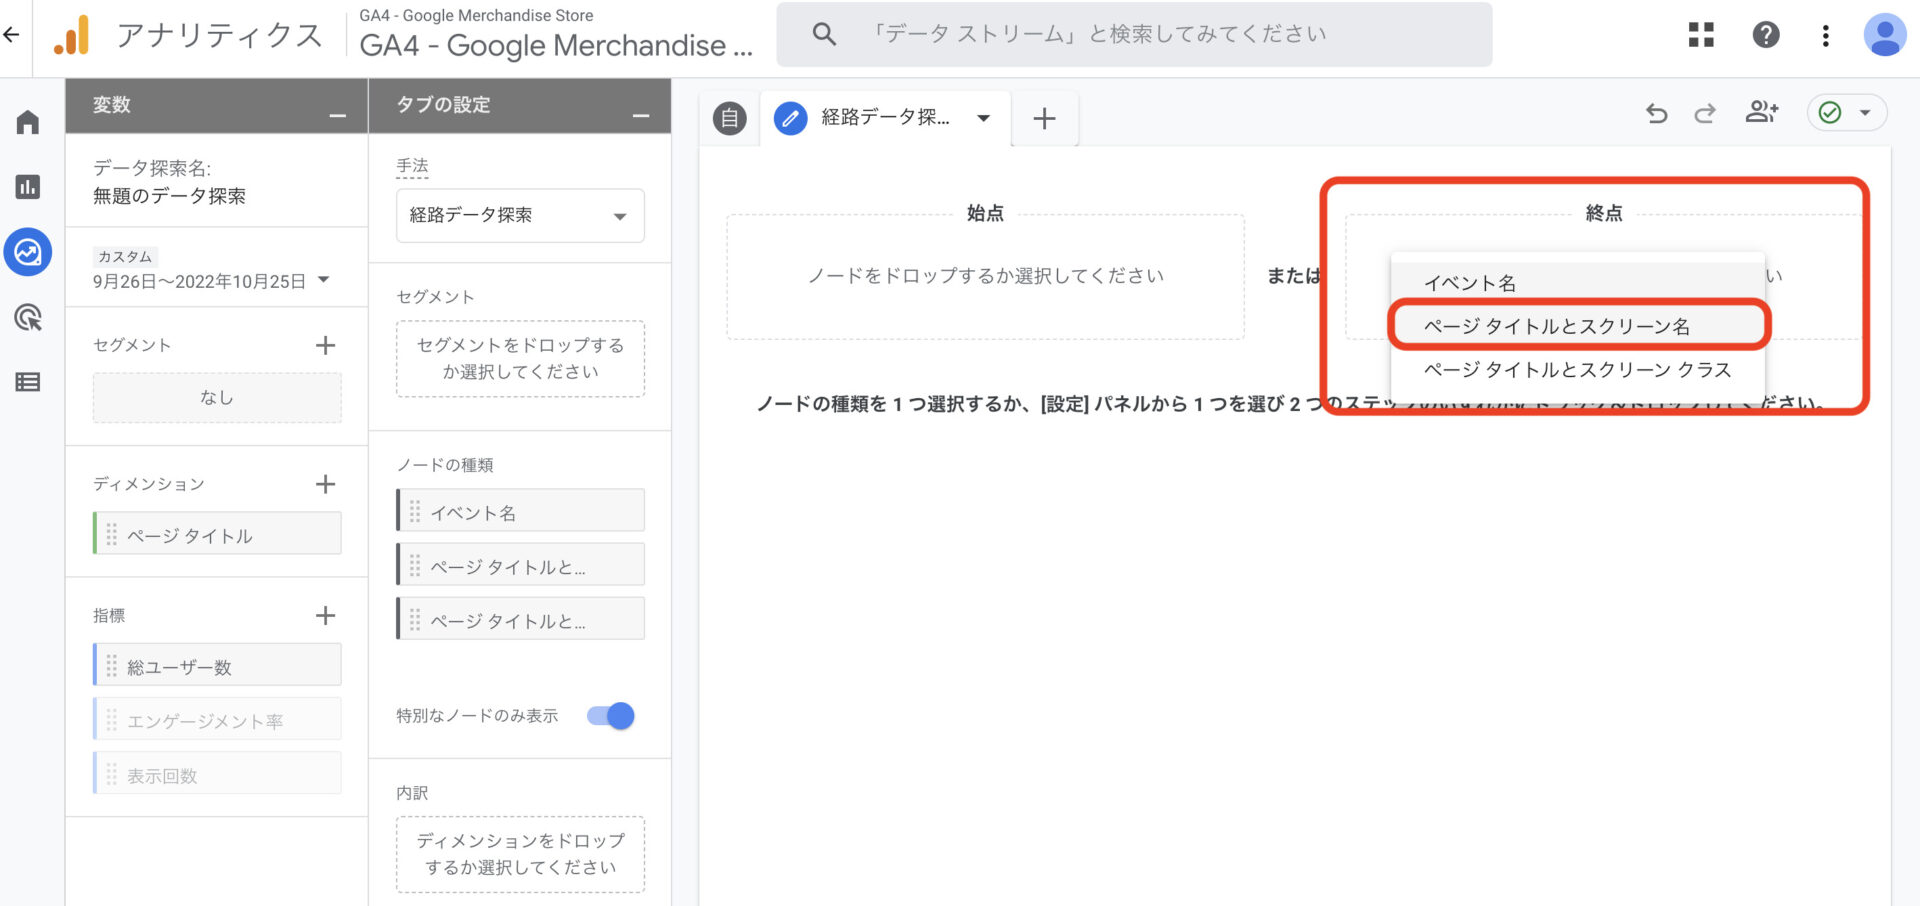Edit exploration name 無題のデータ探索
This screenshot has width=1920, height=906.
[169, 196]
